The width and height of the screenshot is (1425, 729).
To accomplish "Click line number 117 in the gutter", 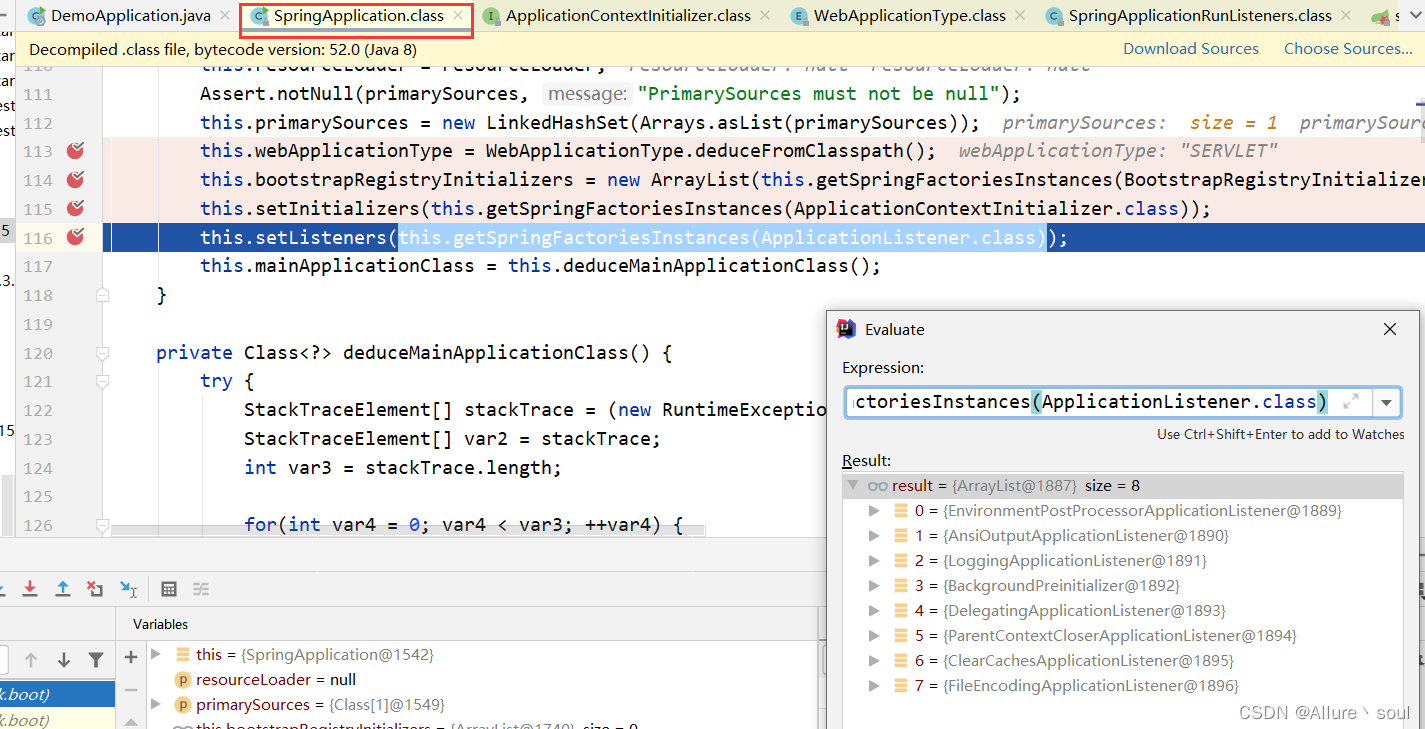I will (37, 266).
